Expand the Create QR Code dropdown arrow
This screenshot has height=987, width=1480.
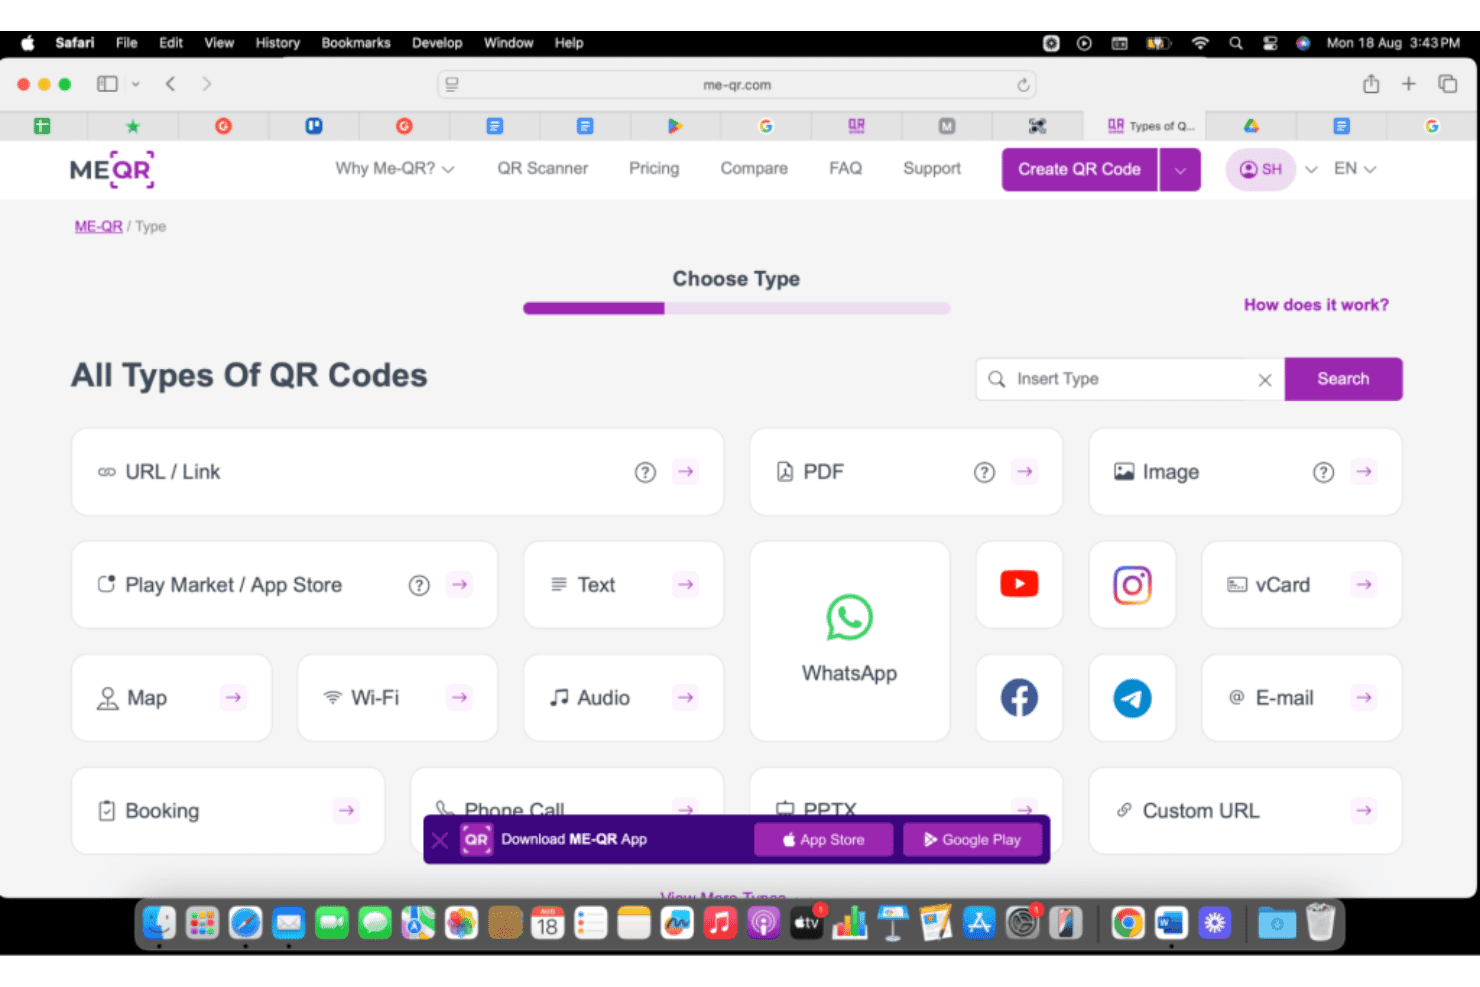1180,170
